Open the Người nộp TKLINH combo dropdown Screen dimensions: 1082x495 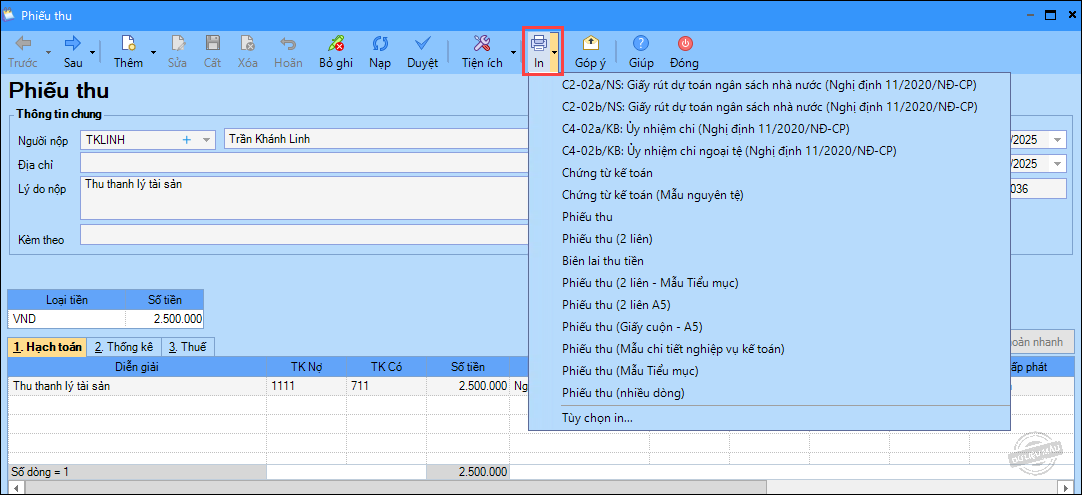206,139
